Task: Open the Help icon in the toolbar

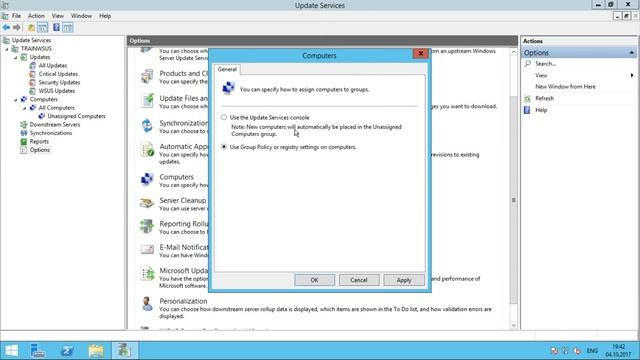Action: [56, 27]
